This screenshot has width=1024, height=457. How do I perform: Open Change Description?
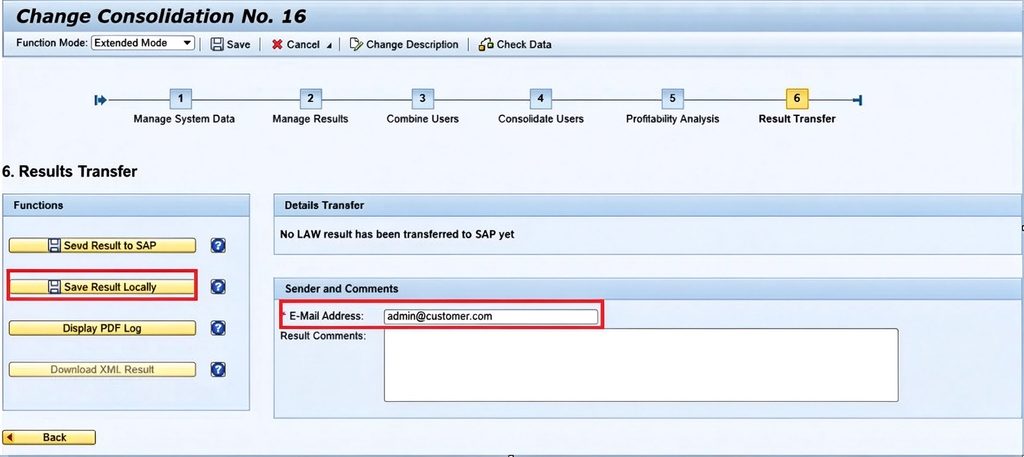404,44
